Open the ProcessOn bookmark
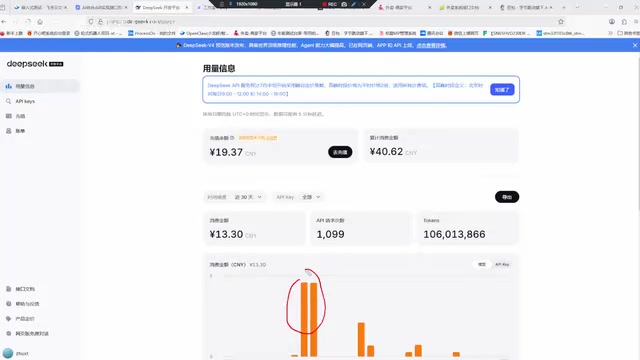 click(151, 33)
